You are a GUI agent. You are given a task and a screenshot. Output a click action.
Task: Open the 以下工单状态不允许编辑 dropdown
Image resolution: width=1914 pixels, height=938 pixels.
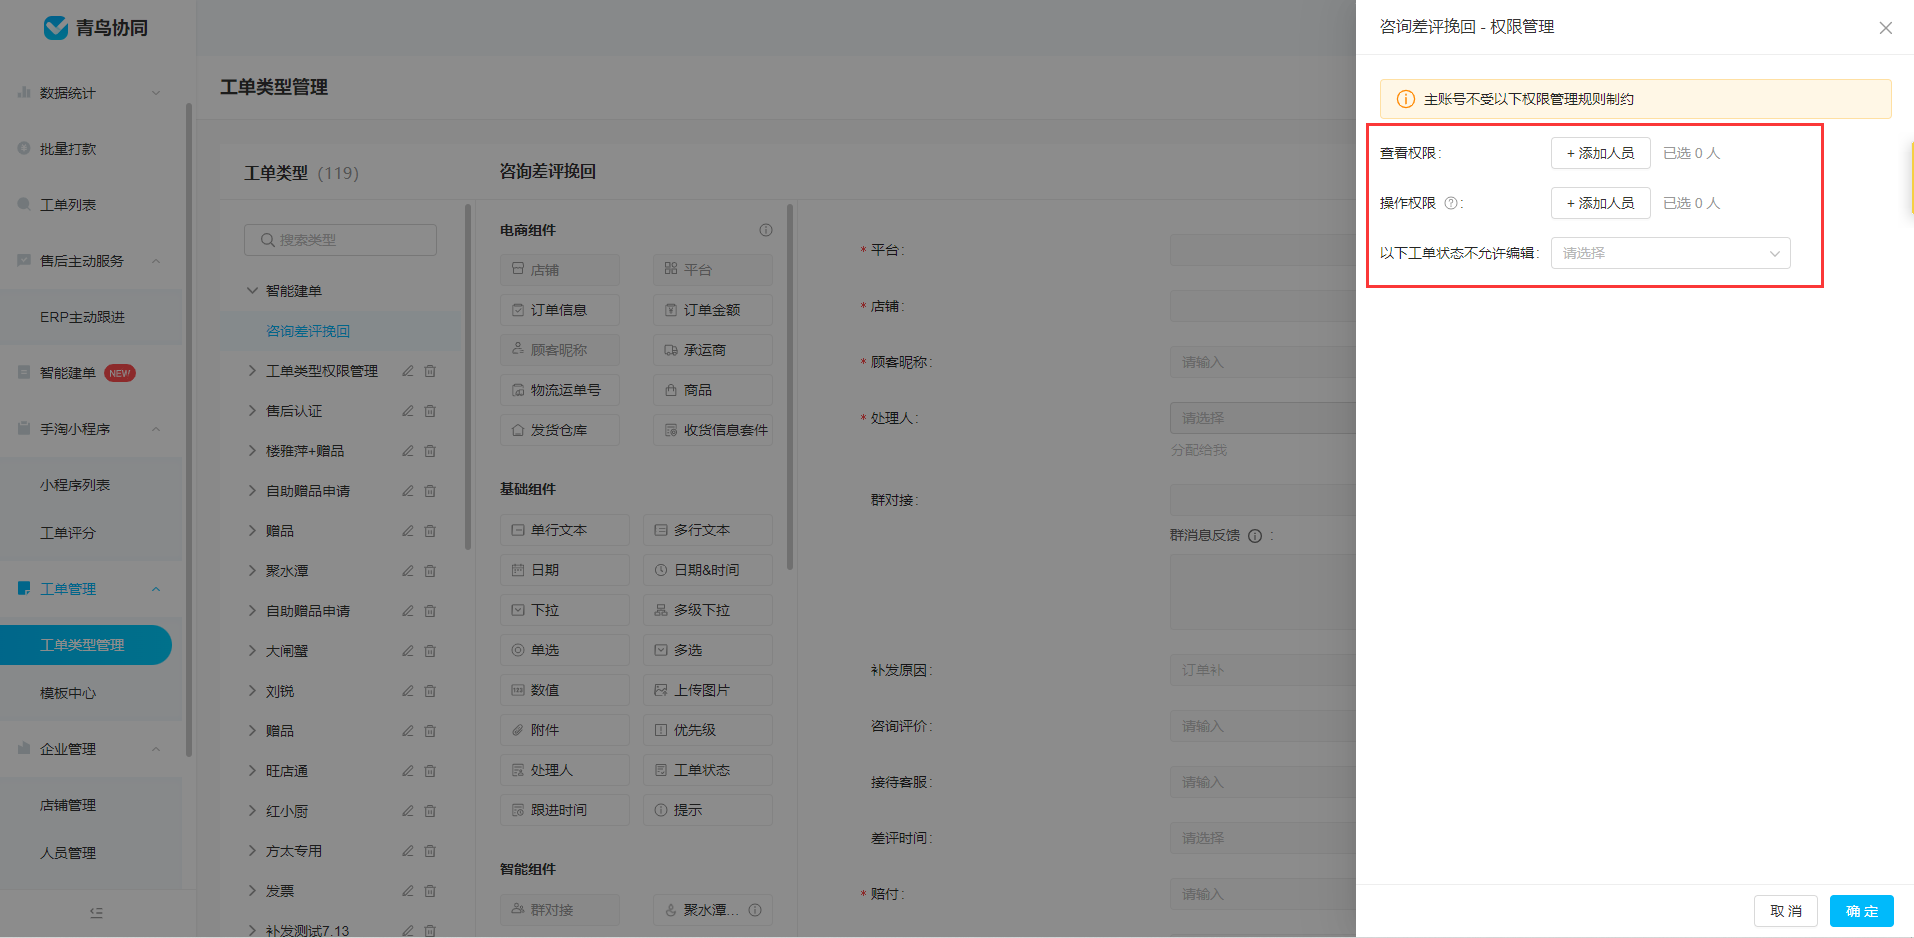point(1670,253)
